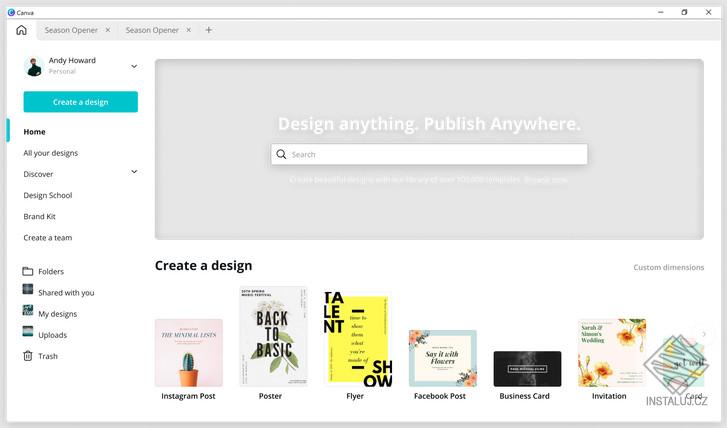Click the Shared with you thumbnail icon
Image resolution: width=727 pixels, height=428 pixels.
point(28,289)
